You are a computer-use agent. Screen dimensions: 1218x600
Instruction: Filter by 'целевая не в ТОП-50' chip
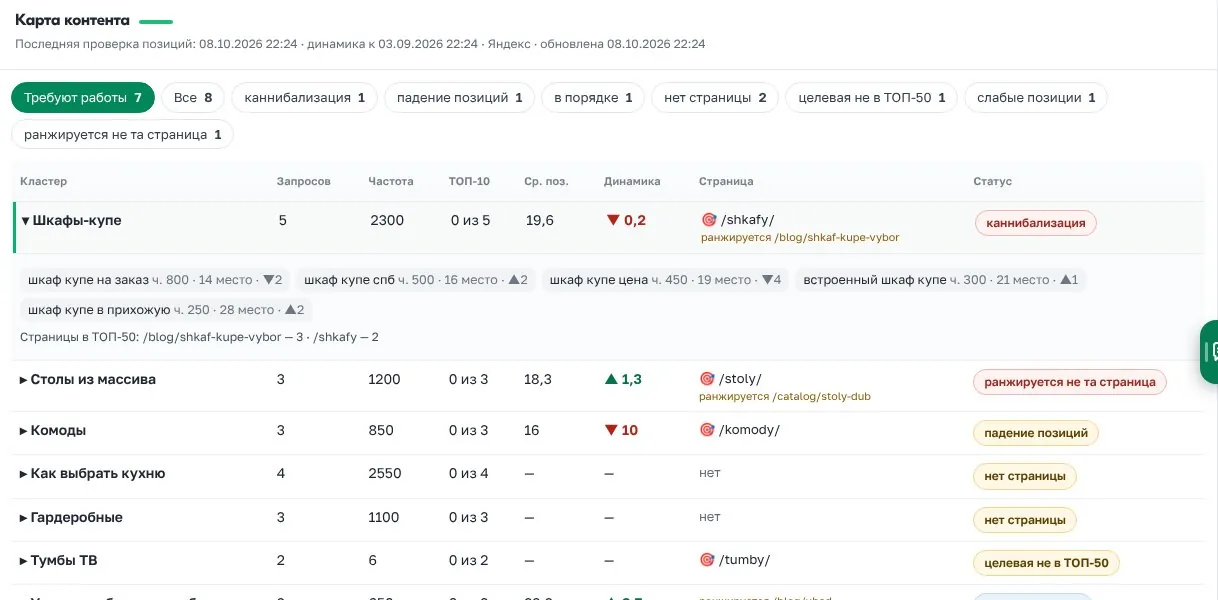pyautogui.click(x=872, y=98)
